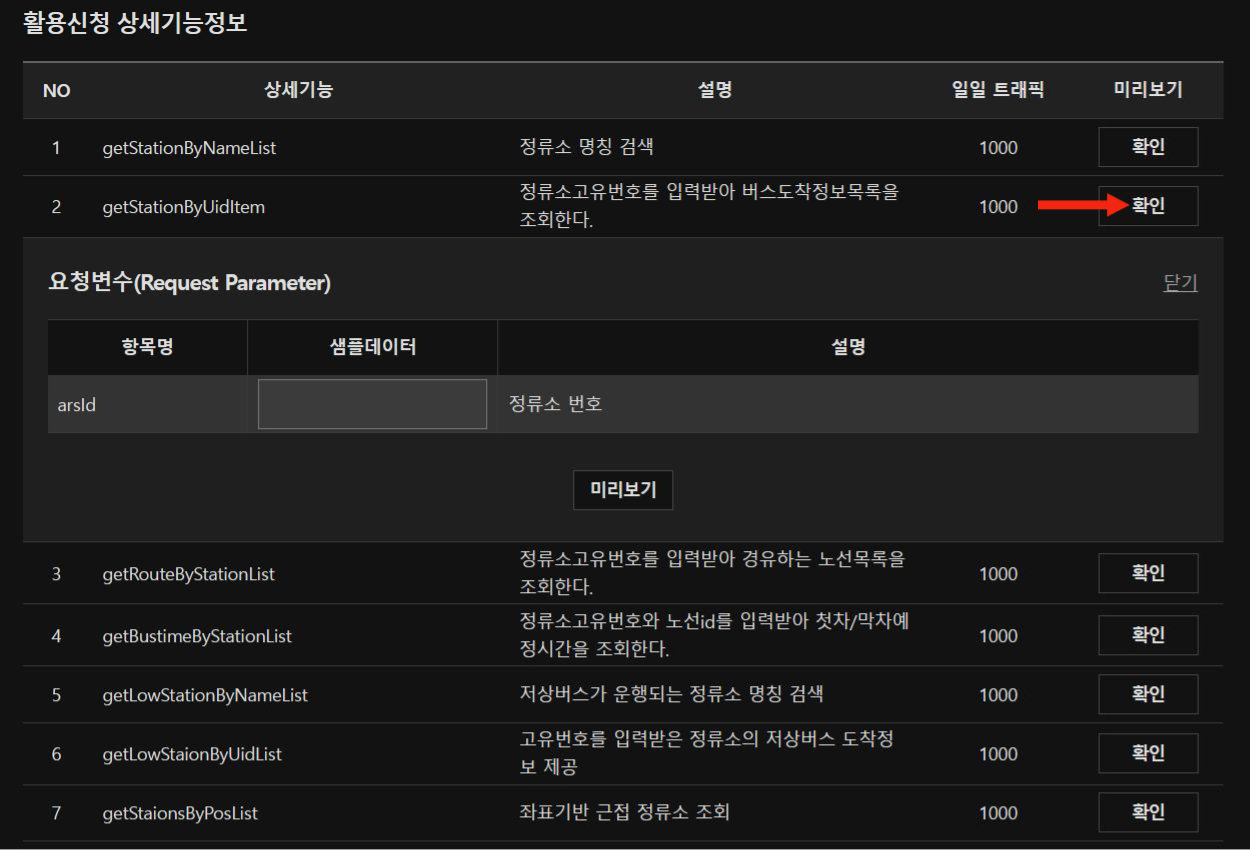Collapse getStationByUidItem preview via its 확인 button
This screenshot has width=1250, height=850.
tap(1148, 206)
